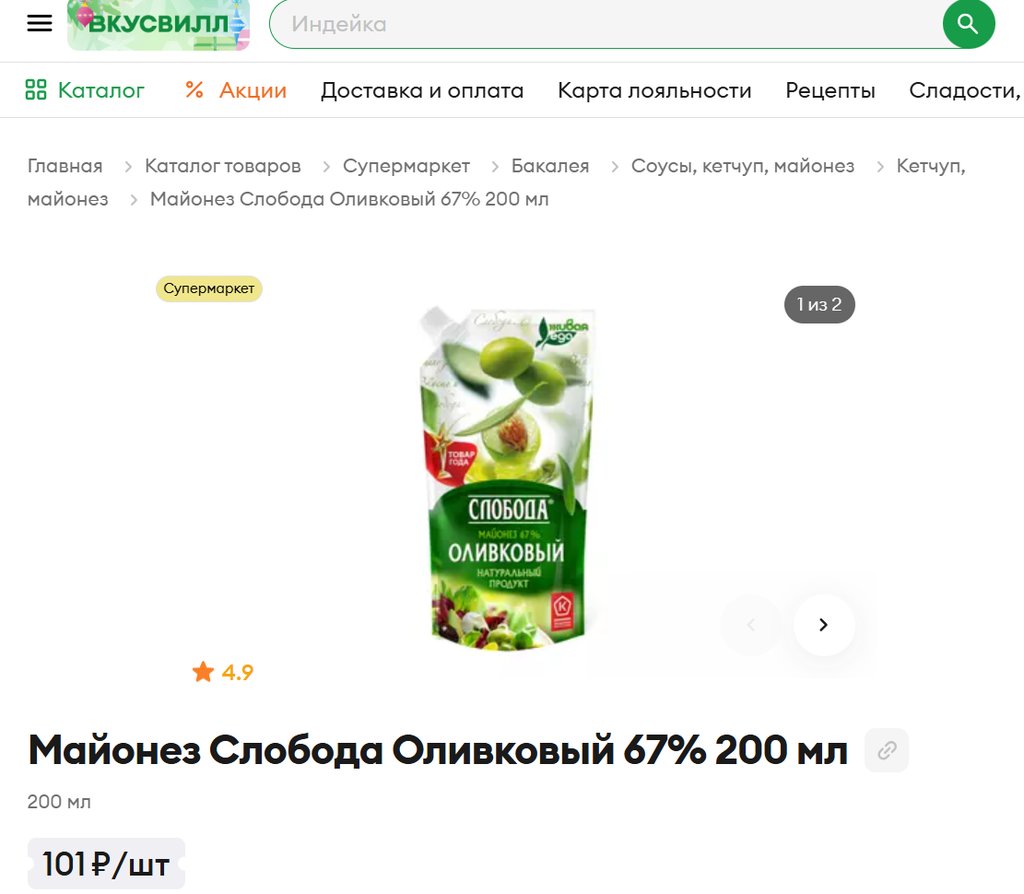Click the orange star rating 4.9
Screen dimensions: 1024x894
click(223, 672)
